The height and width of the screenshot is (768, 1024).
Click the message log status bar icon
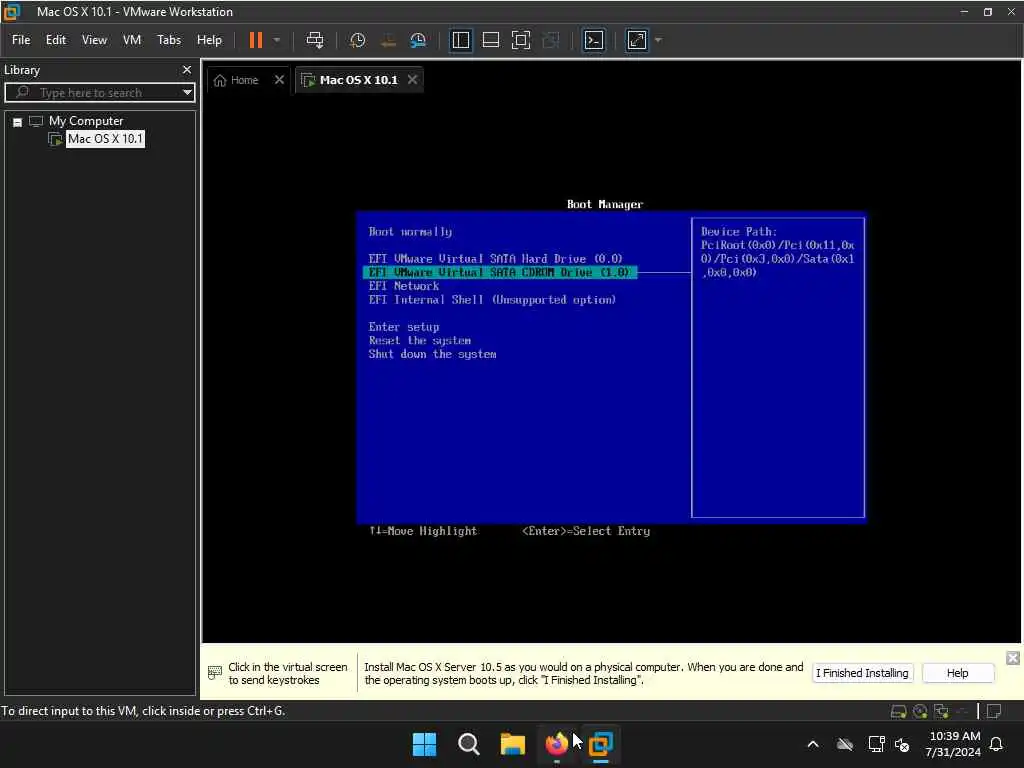tap(994, 712)
